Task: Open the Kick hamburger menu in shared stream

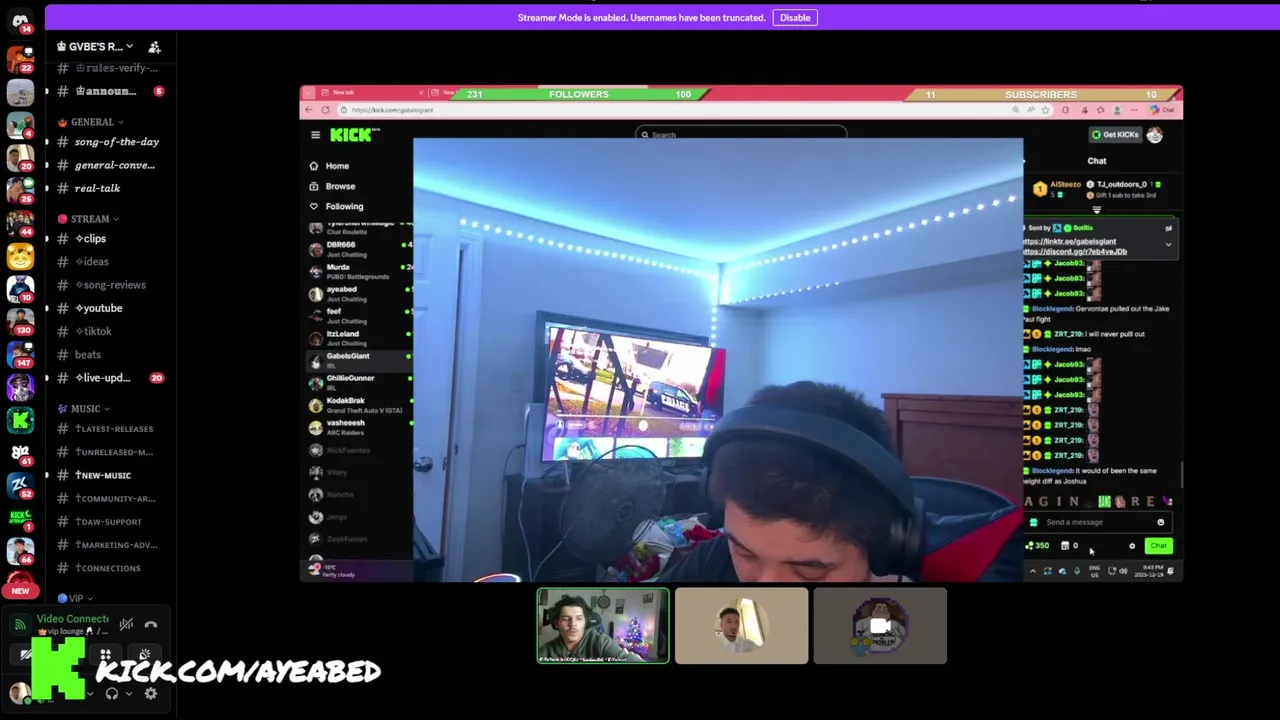Action: click(315, 135)
